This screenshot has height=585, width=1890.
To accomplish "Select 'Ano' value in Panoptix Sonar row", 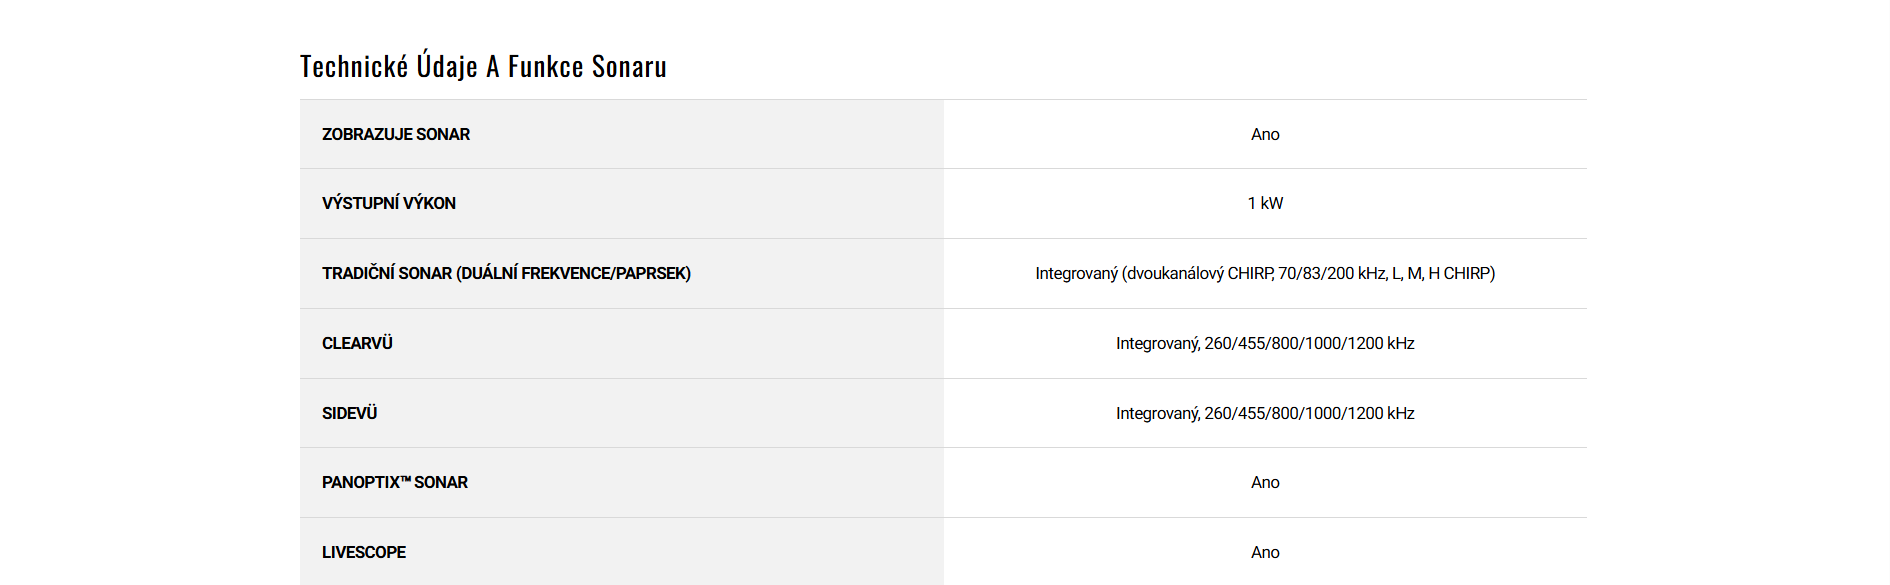I will (x=1265, y=482).
